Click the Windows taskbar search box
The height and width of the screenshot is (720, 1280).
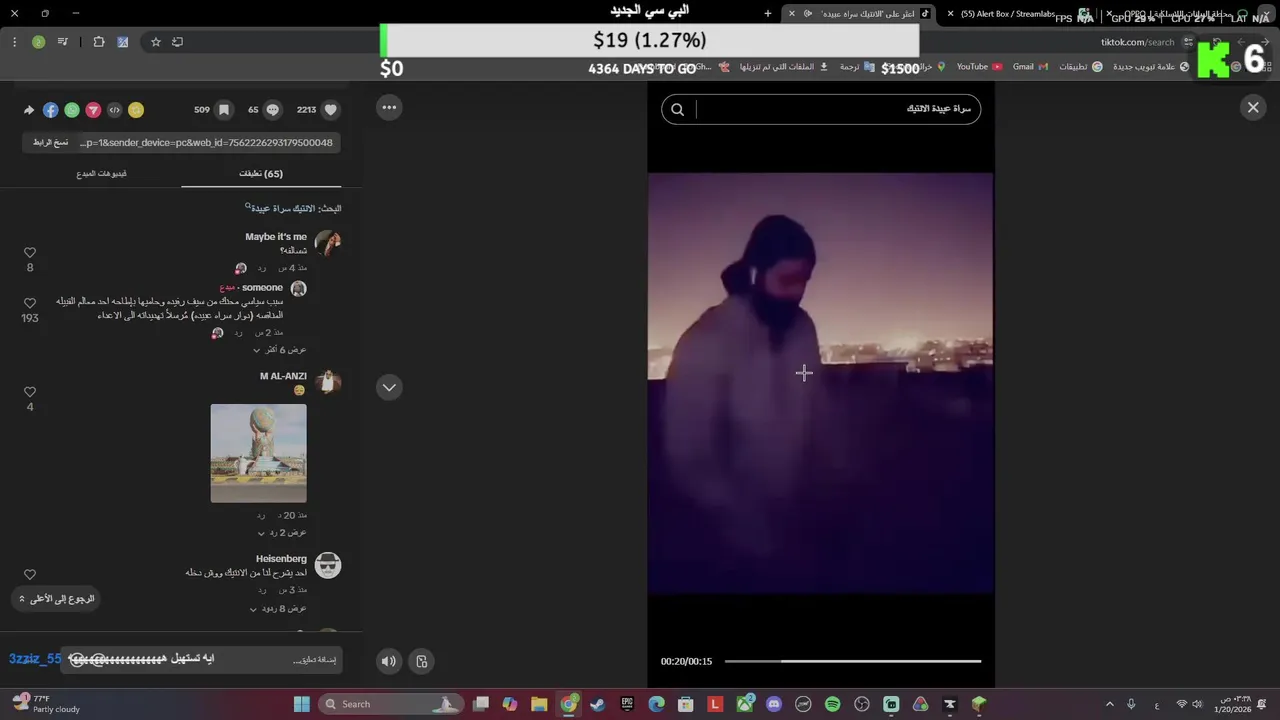pos(390,704)
